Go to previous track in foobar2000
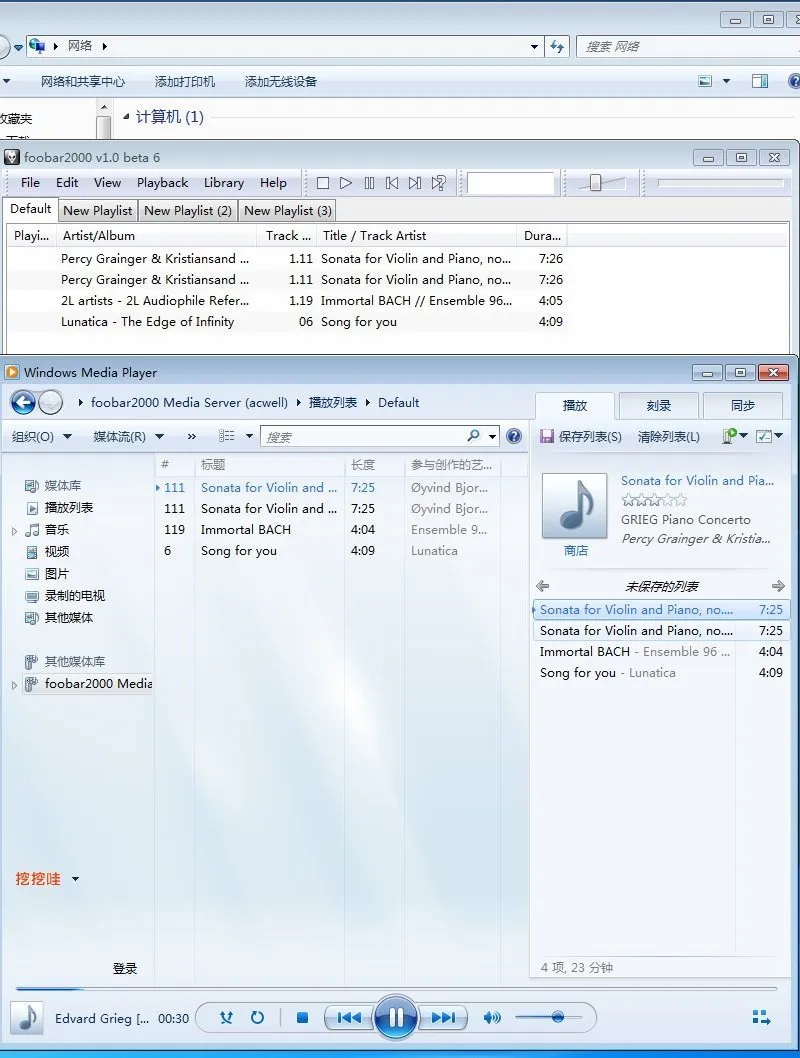Image resolution: width=800 pixels, height=1058 pixels. [392, 183]
